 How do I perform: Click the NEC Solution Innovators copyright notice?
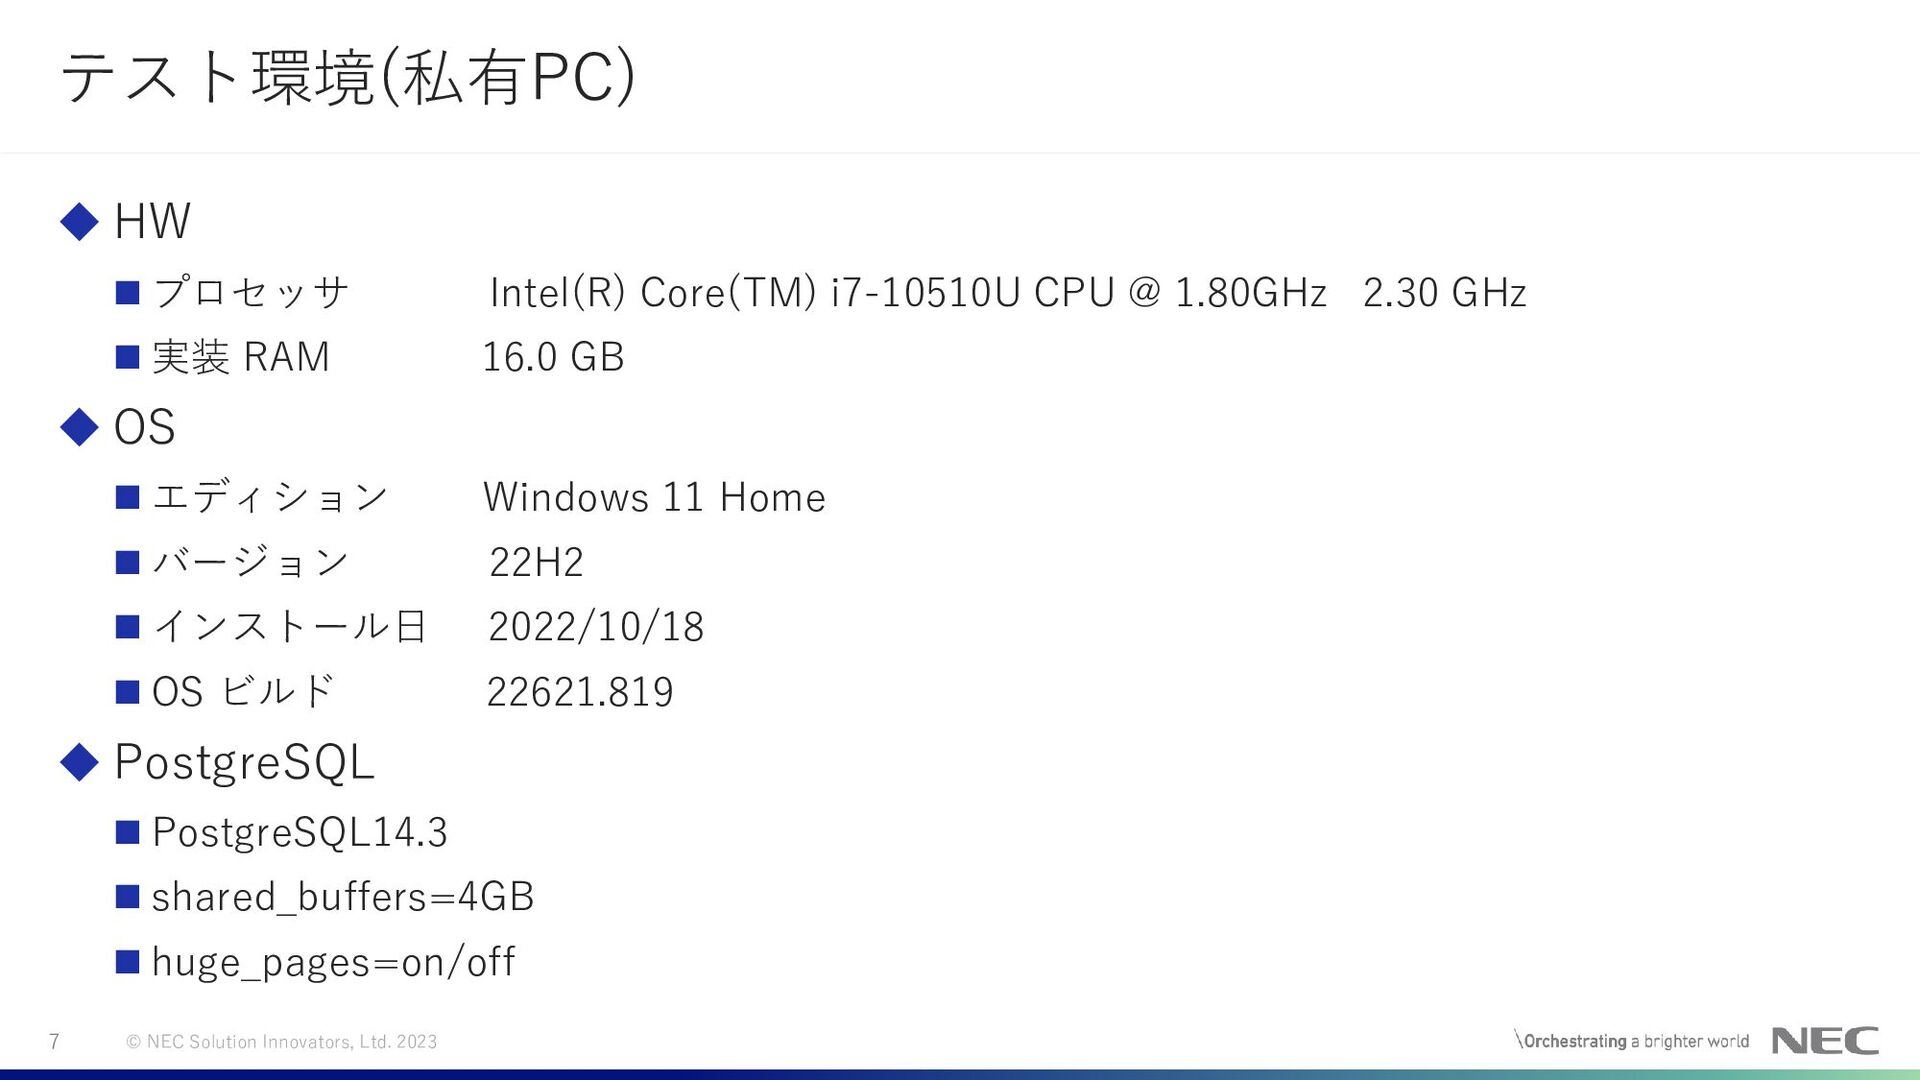(x=282, y=1042)
